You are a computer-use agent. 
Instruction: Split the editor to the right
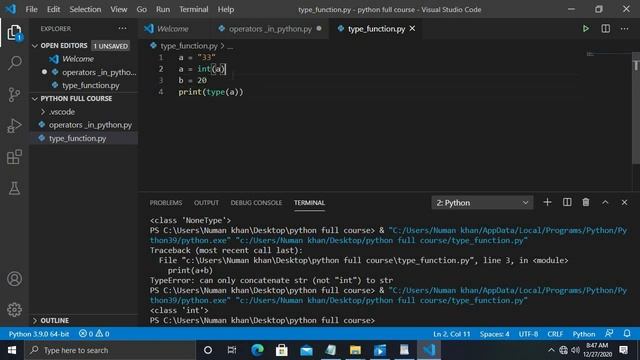[605, 29]
